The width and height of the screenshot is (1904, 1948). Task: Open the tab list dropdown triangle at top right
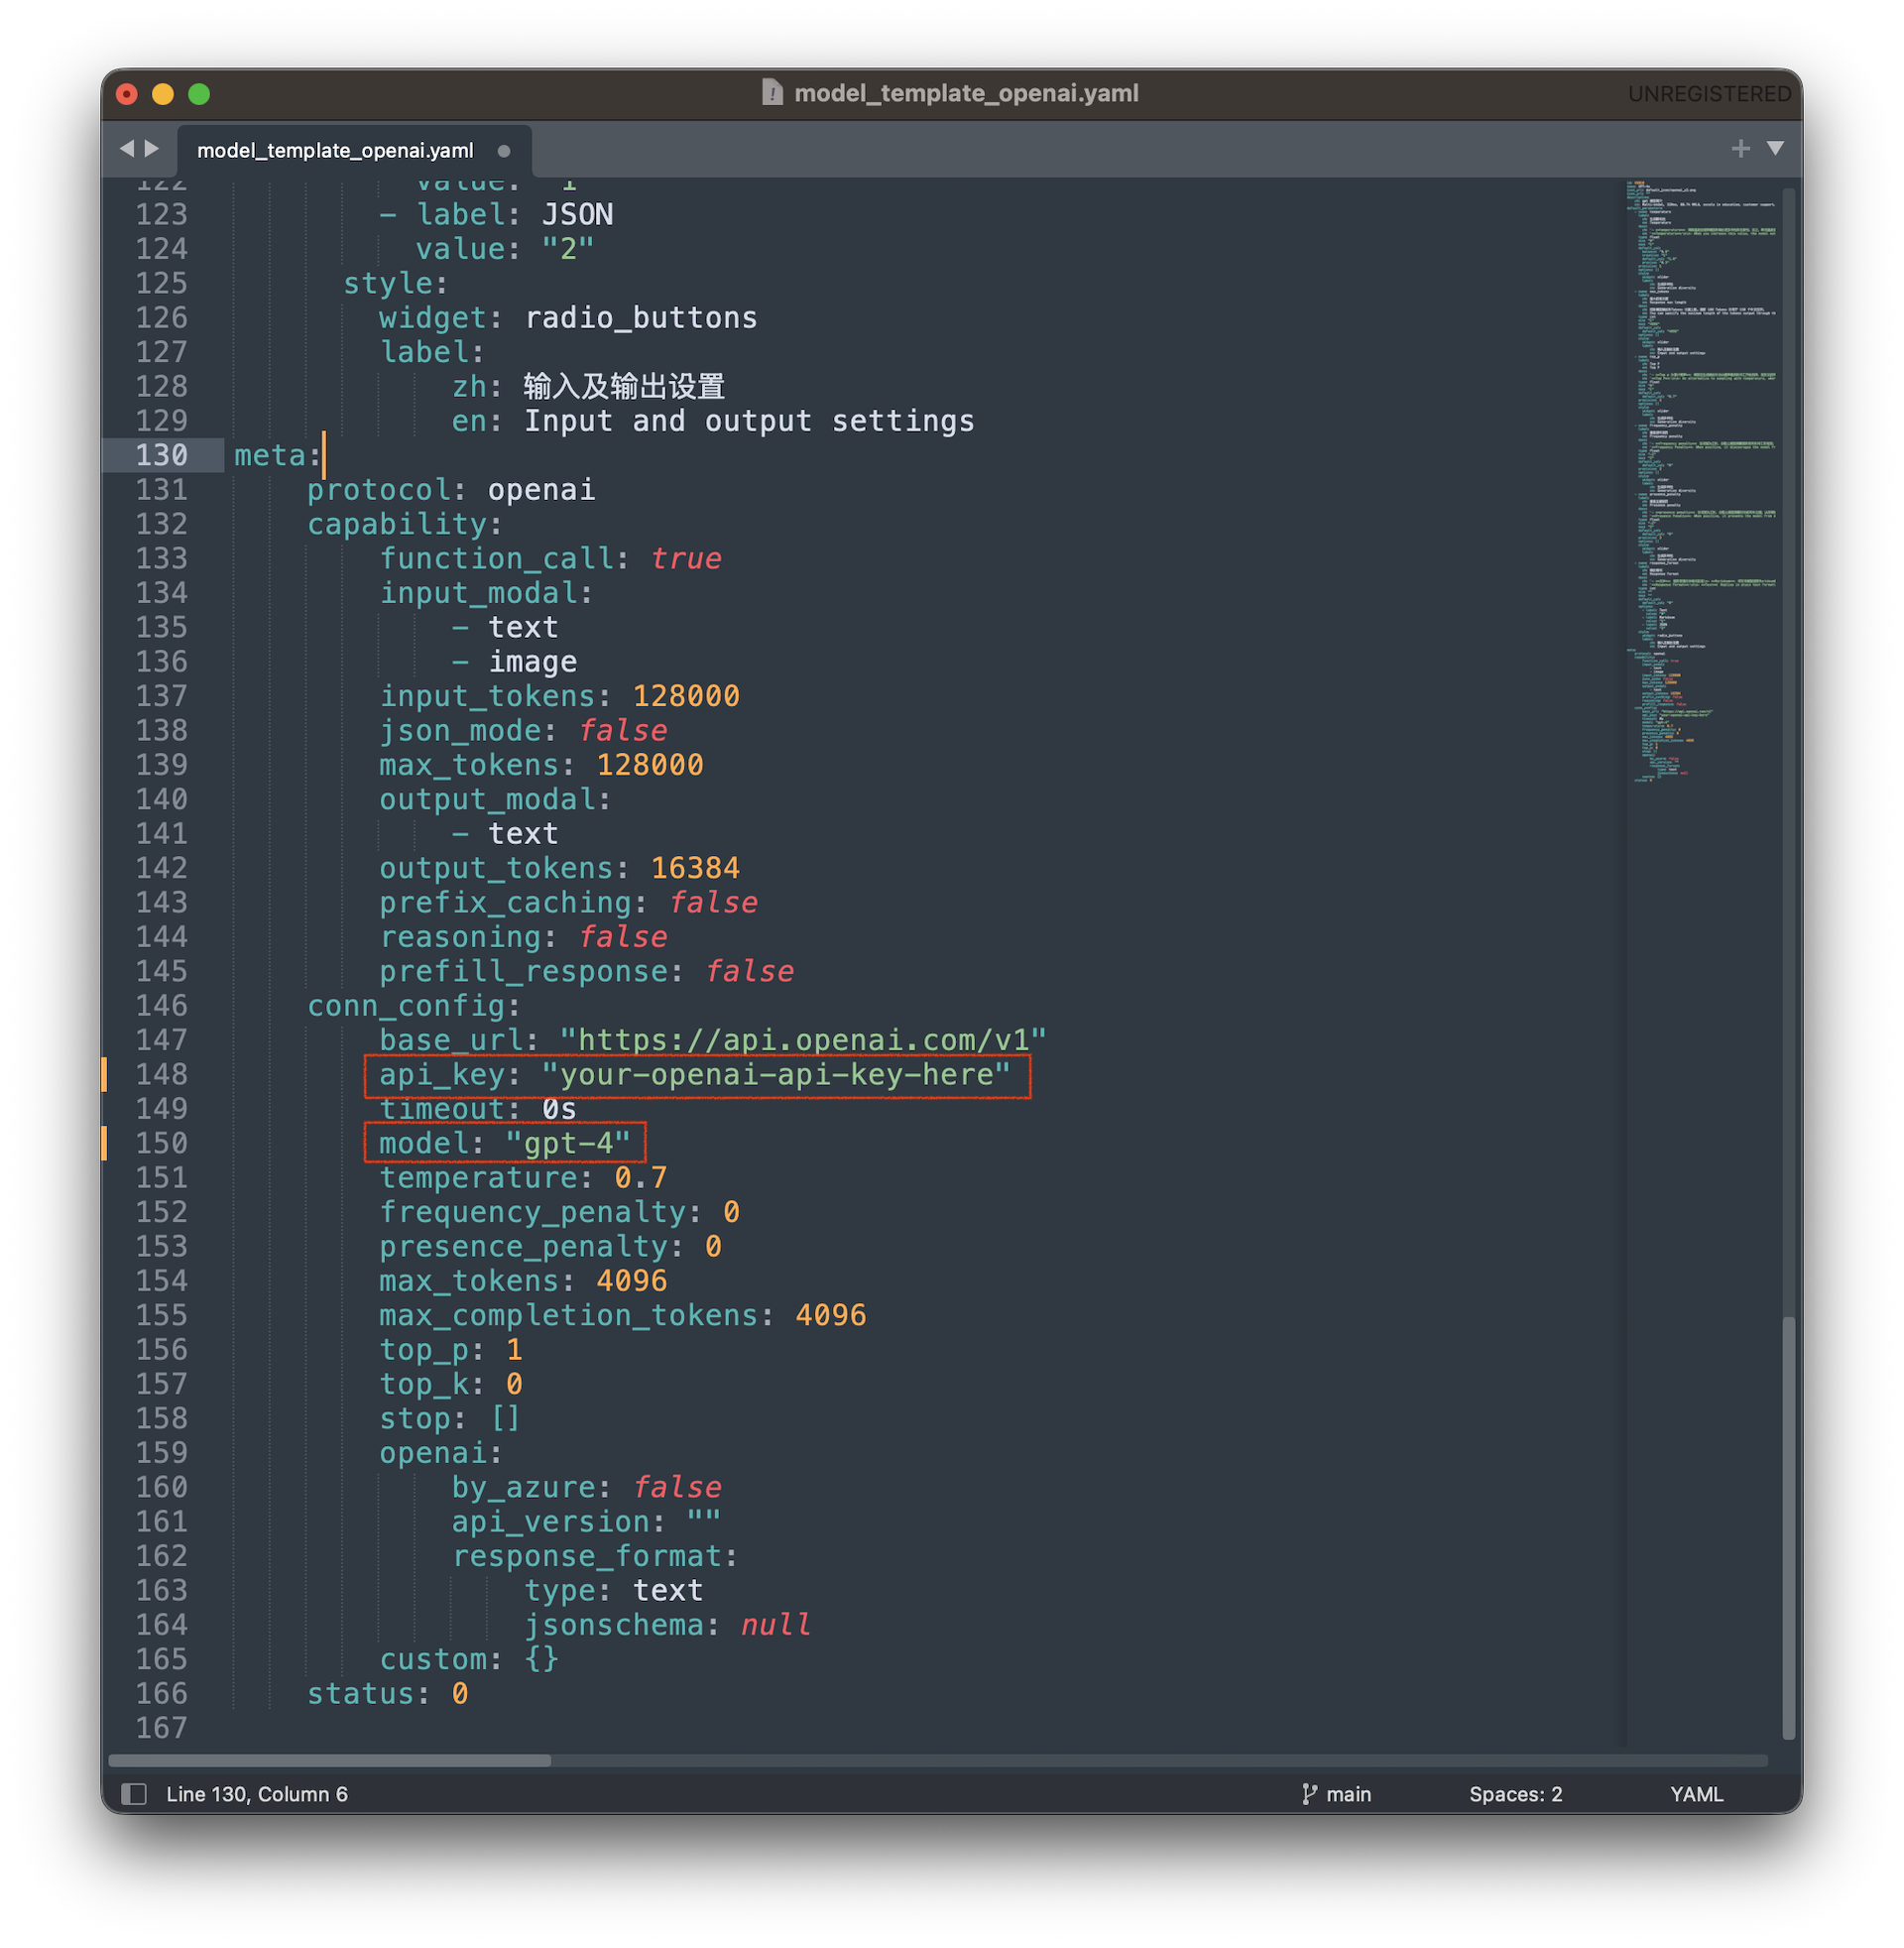[x=1775, y=148]
